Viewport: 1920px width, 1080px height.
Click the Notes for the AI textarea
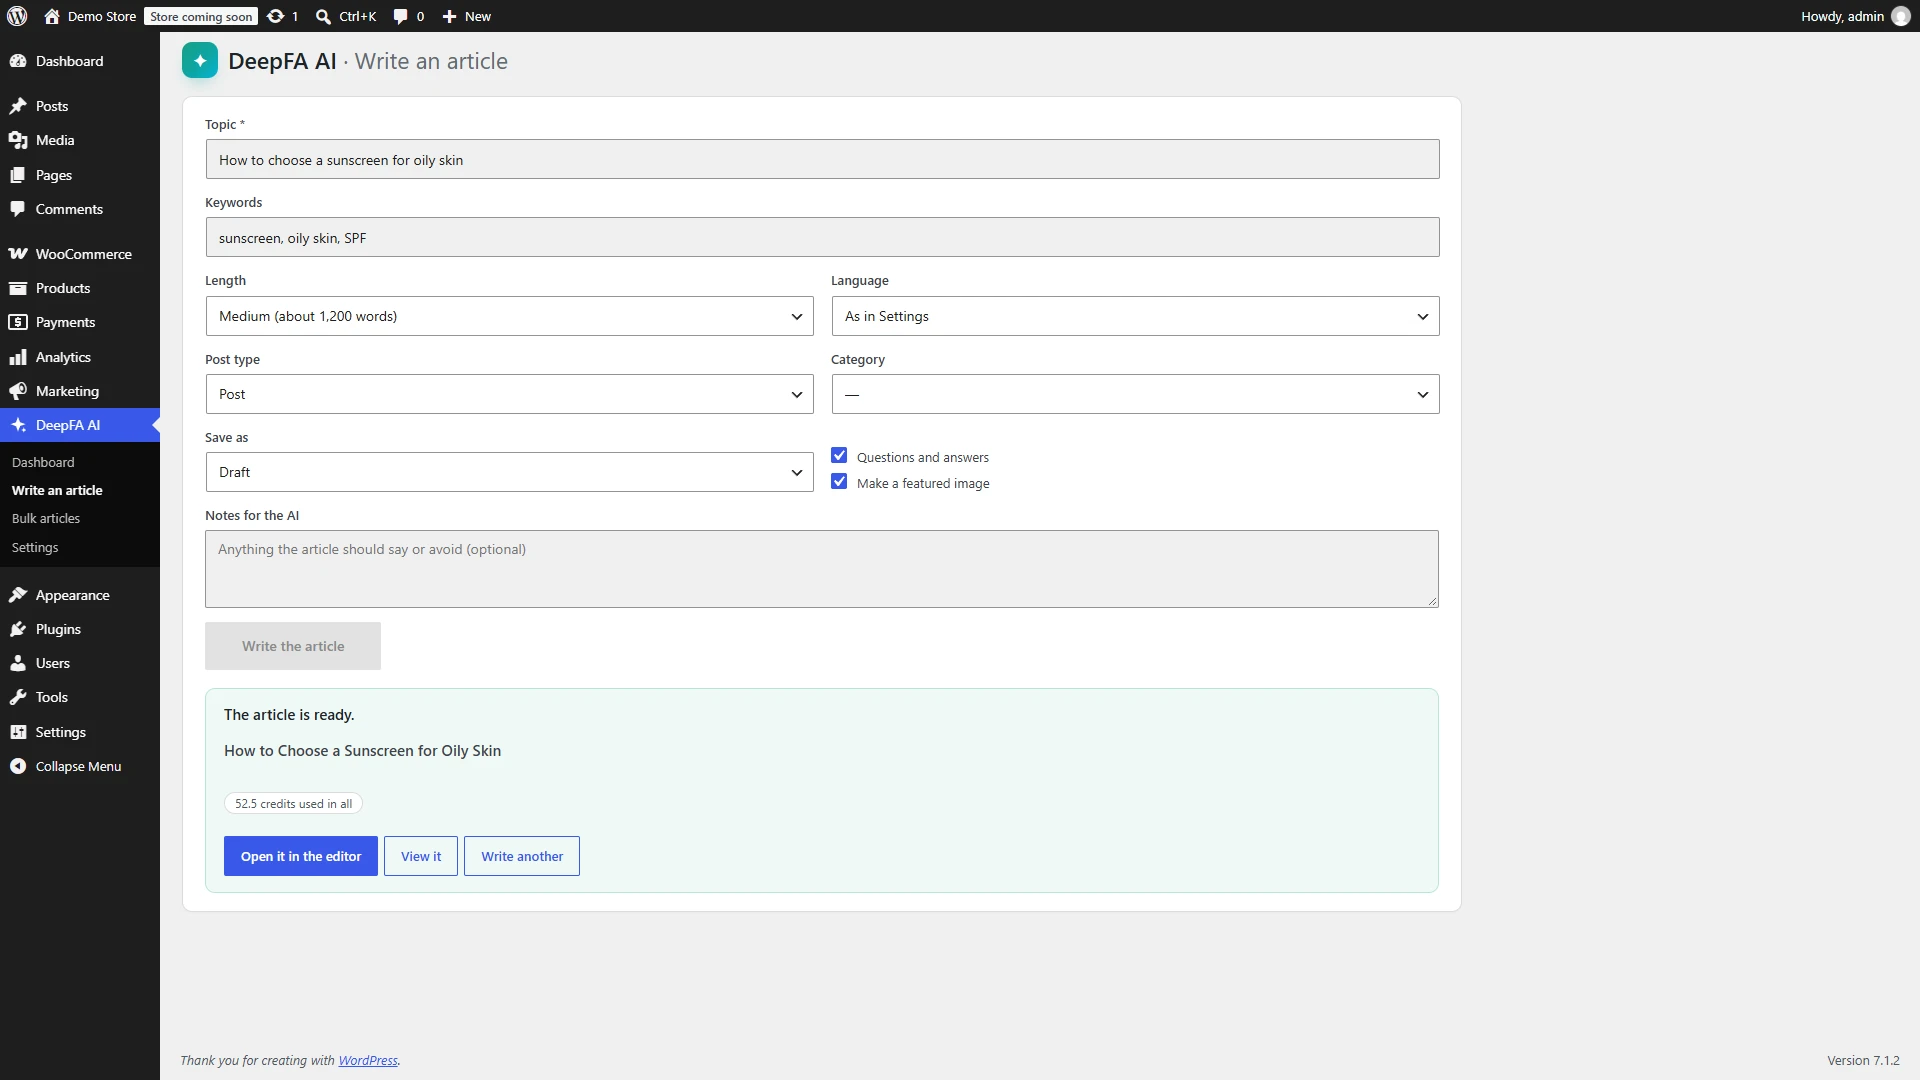822,569
